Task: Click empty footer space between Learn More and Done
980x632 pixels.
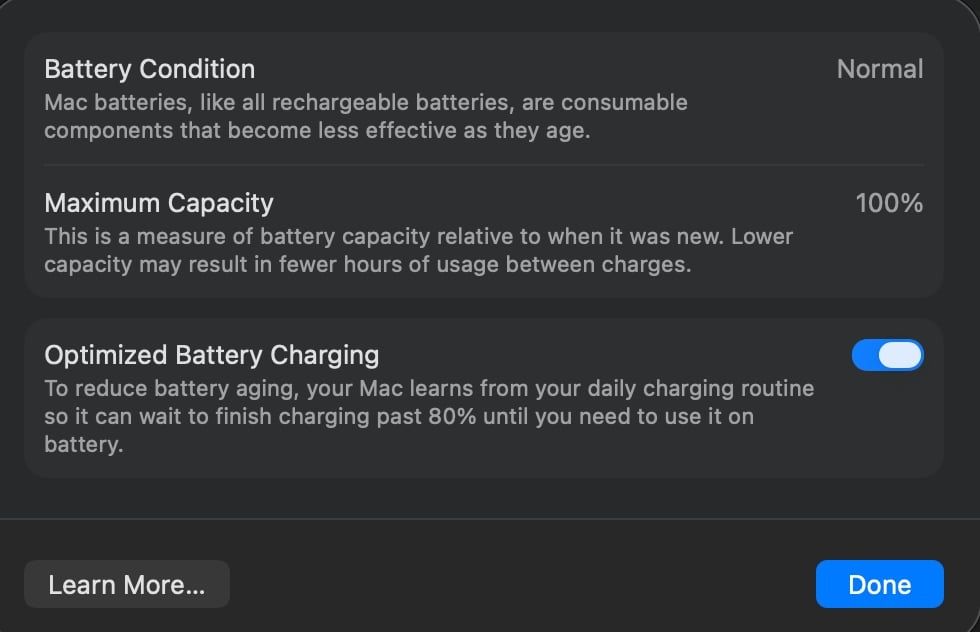Action: pos(520,585)
